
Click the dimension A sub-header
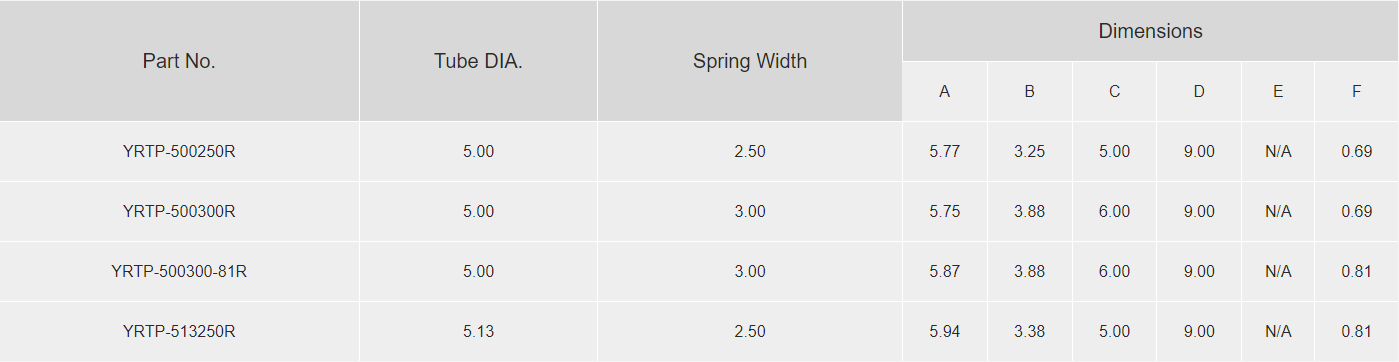point(944,92)
